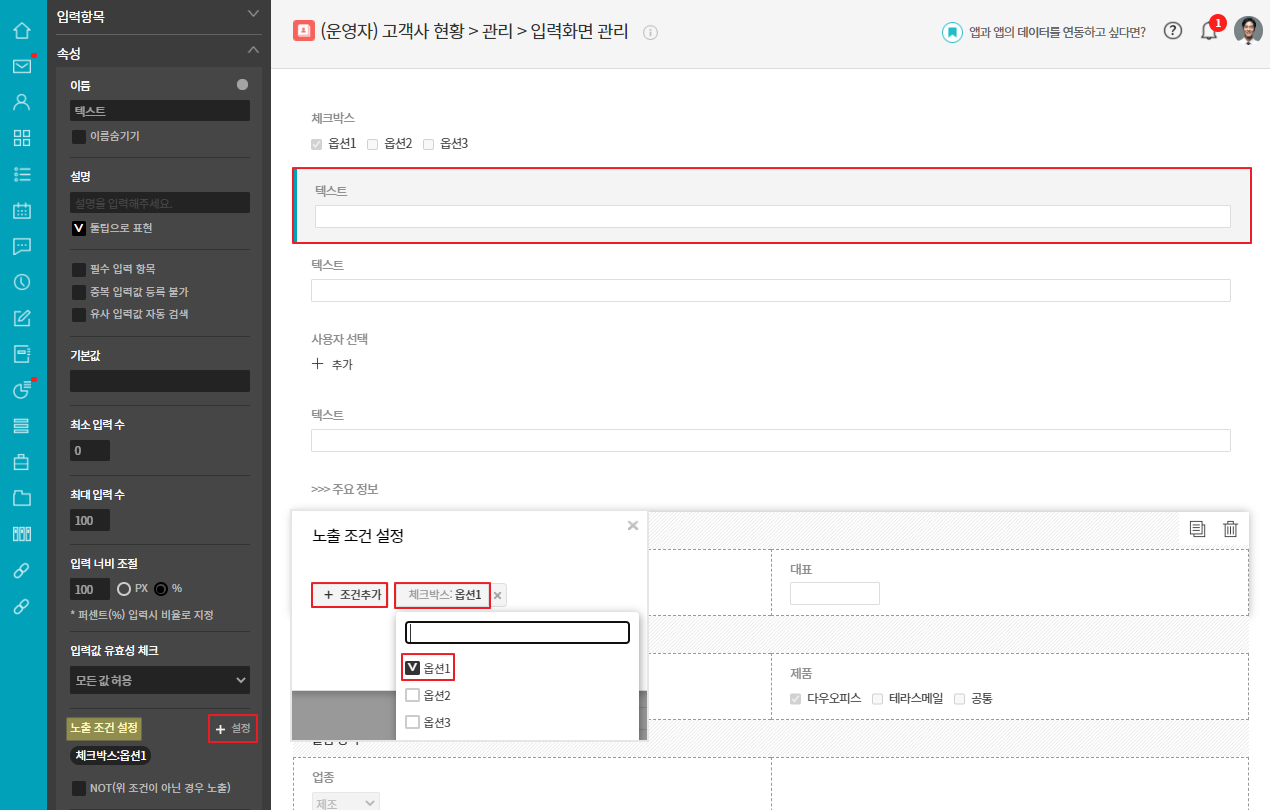
Task: Close the 노출 조건 설정 popup
Action: (x=632, y=525)
